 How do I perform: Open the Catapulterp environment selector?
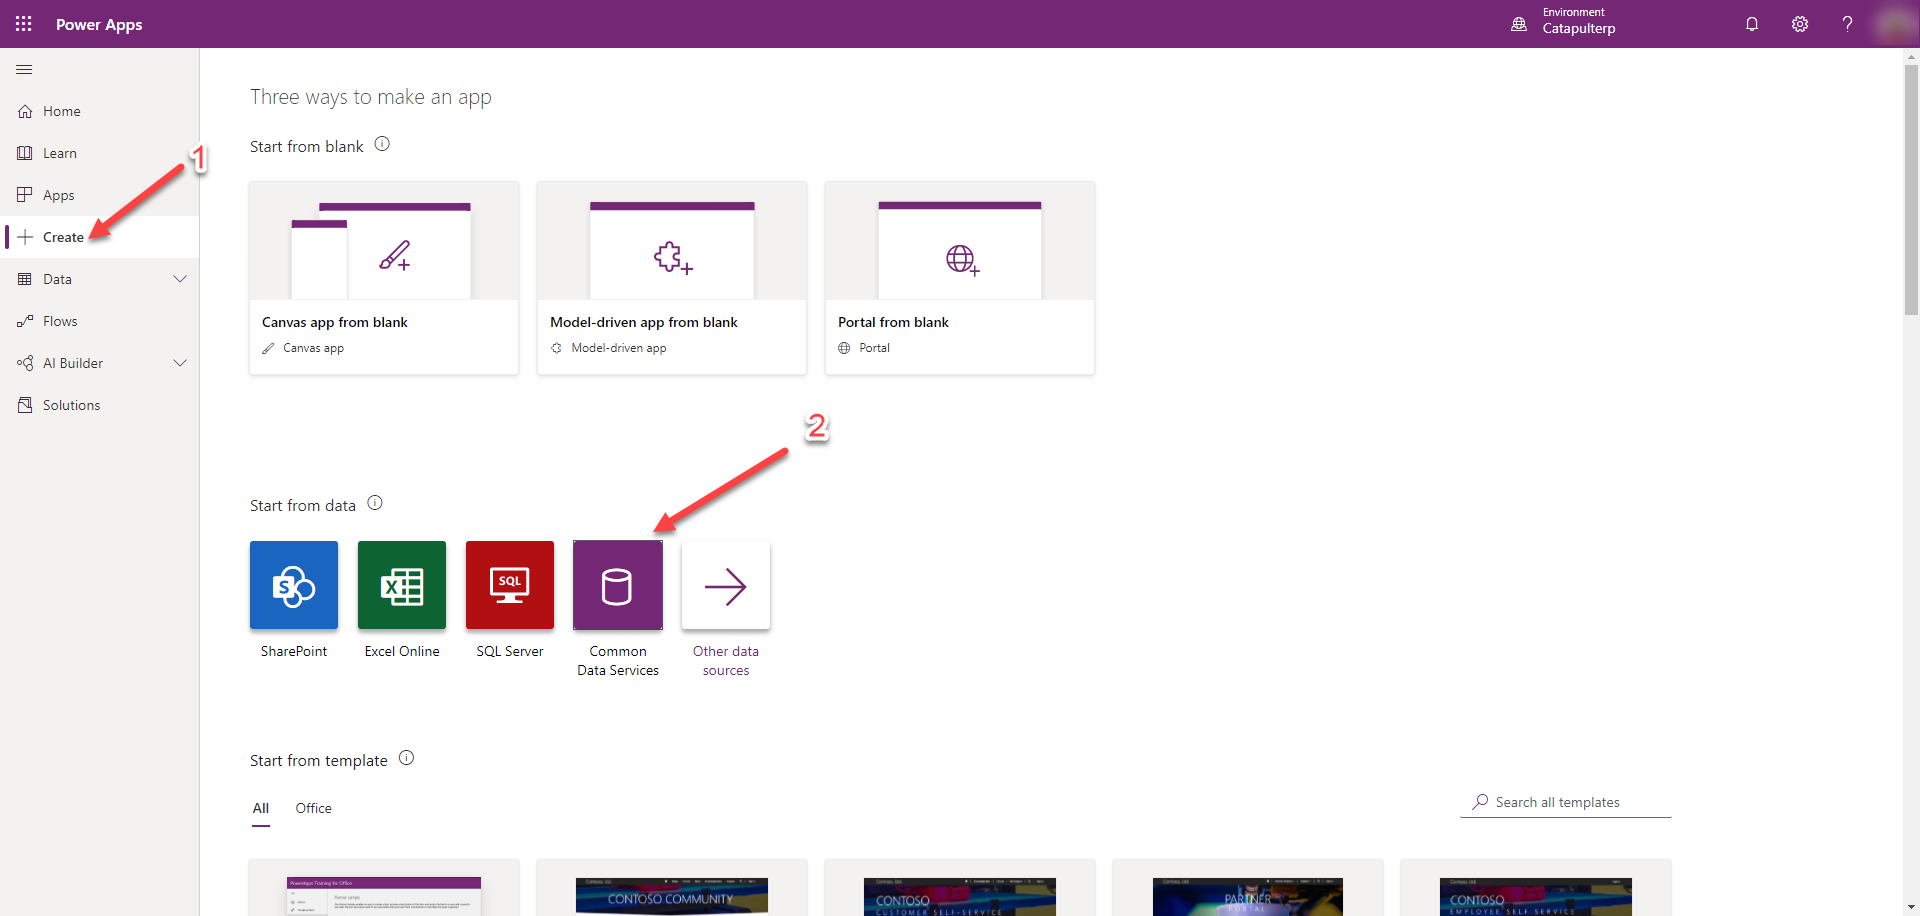tap(1579, 21)
